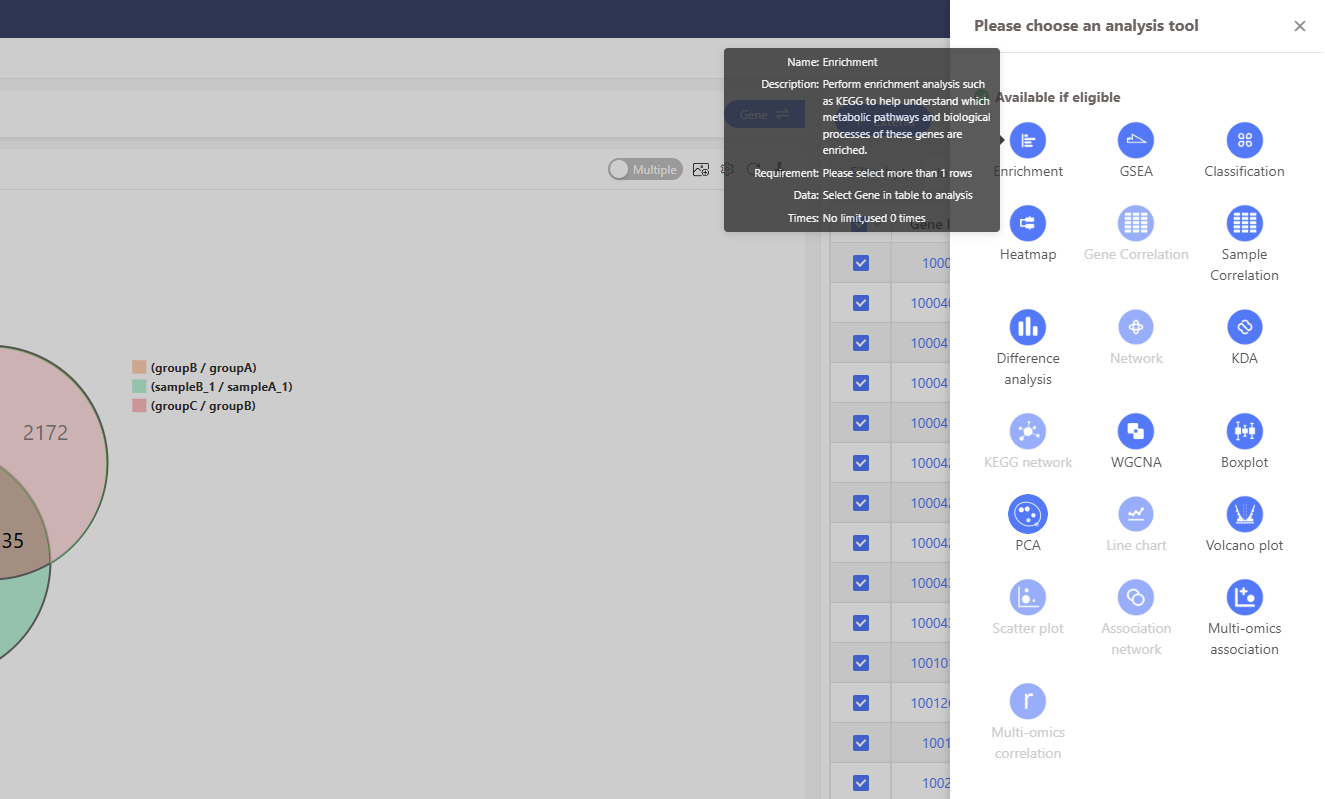Click the (groupB / groupA) legend swatch
Viewport: 1325px width, 799px height.
click(139, 368)
